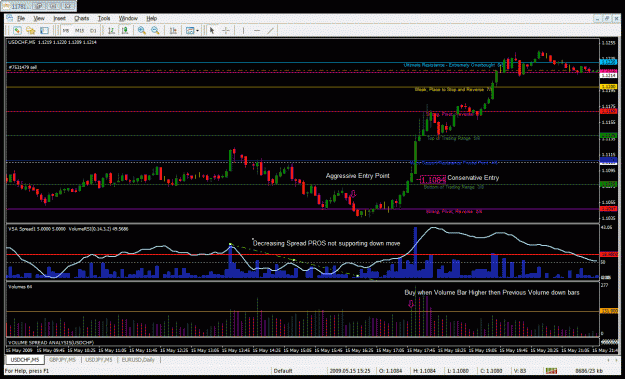Click the VSA Spread1 indicator label
The height and width of the screenshot is (379, 625).
[68, 229]
